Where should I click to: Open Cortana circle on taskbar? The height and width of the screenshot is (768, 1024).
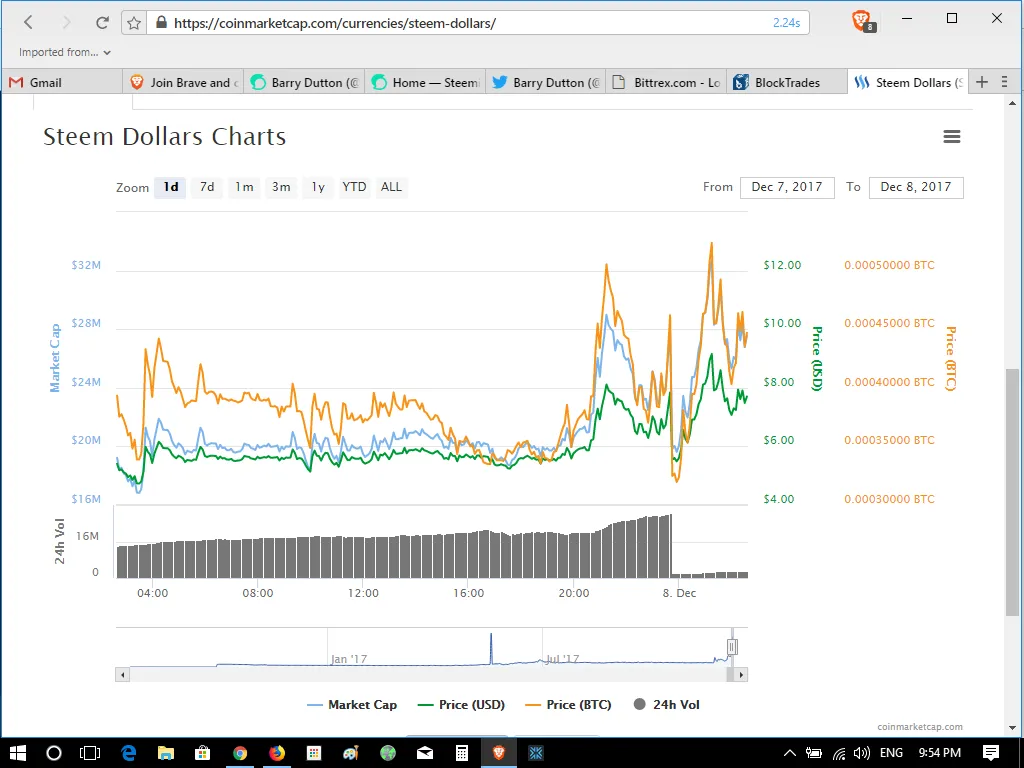54,753
